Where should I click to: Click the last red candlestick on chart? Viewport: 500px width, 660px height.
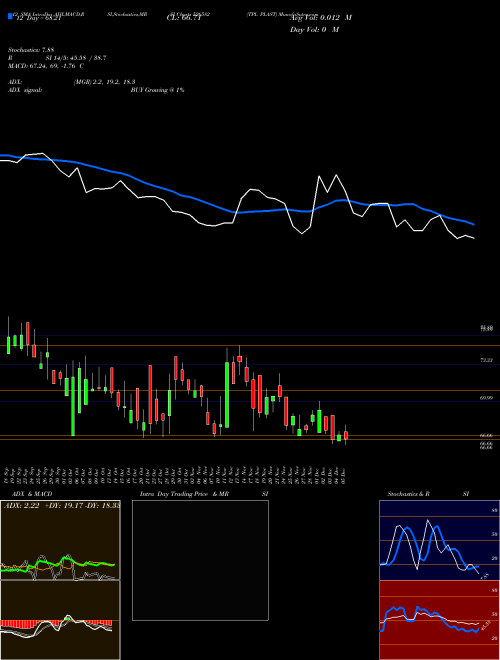pyautogui.click(x=346, y=435)
